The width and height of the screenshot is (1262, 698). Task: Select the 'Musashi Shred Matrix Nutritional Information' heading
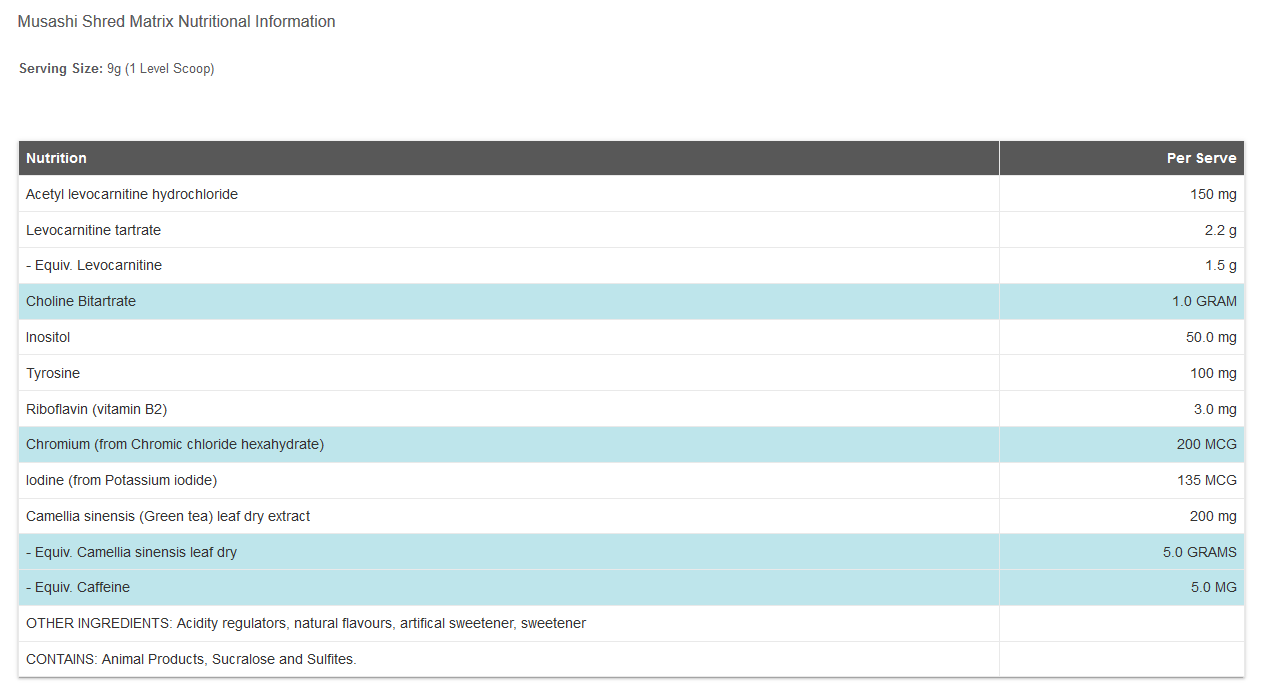click(x=177, y=22)
